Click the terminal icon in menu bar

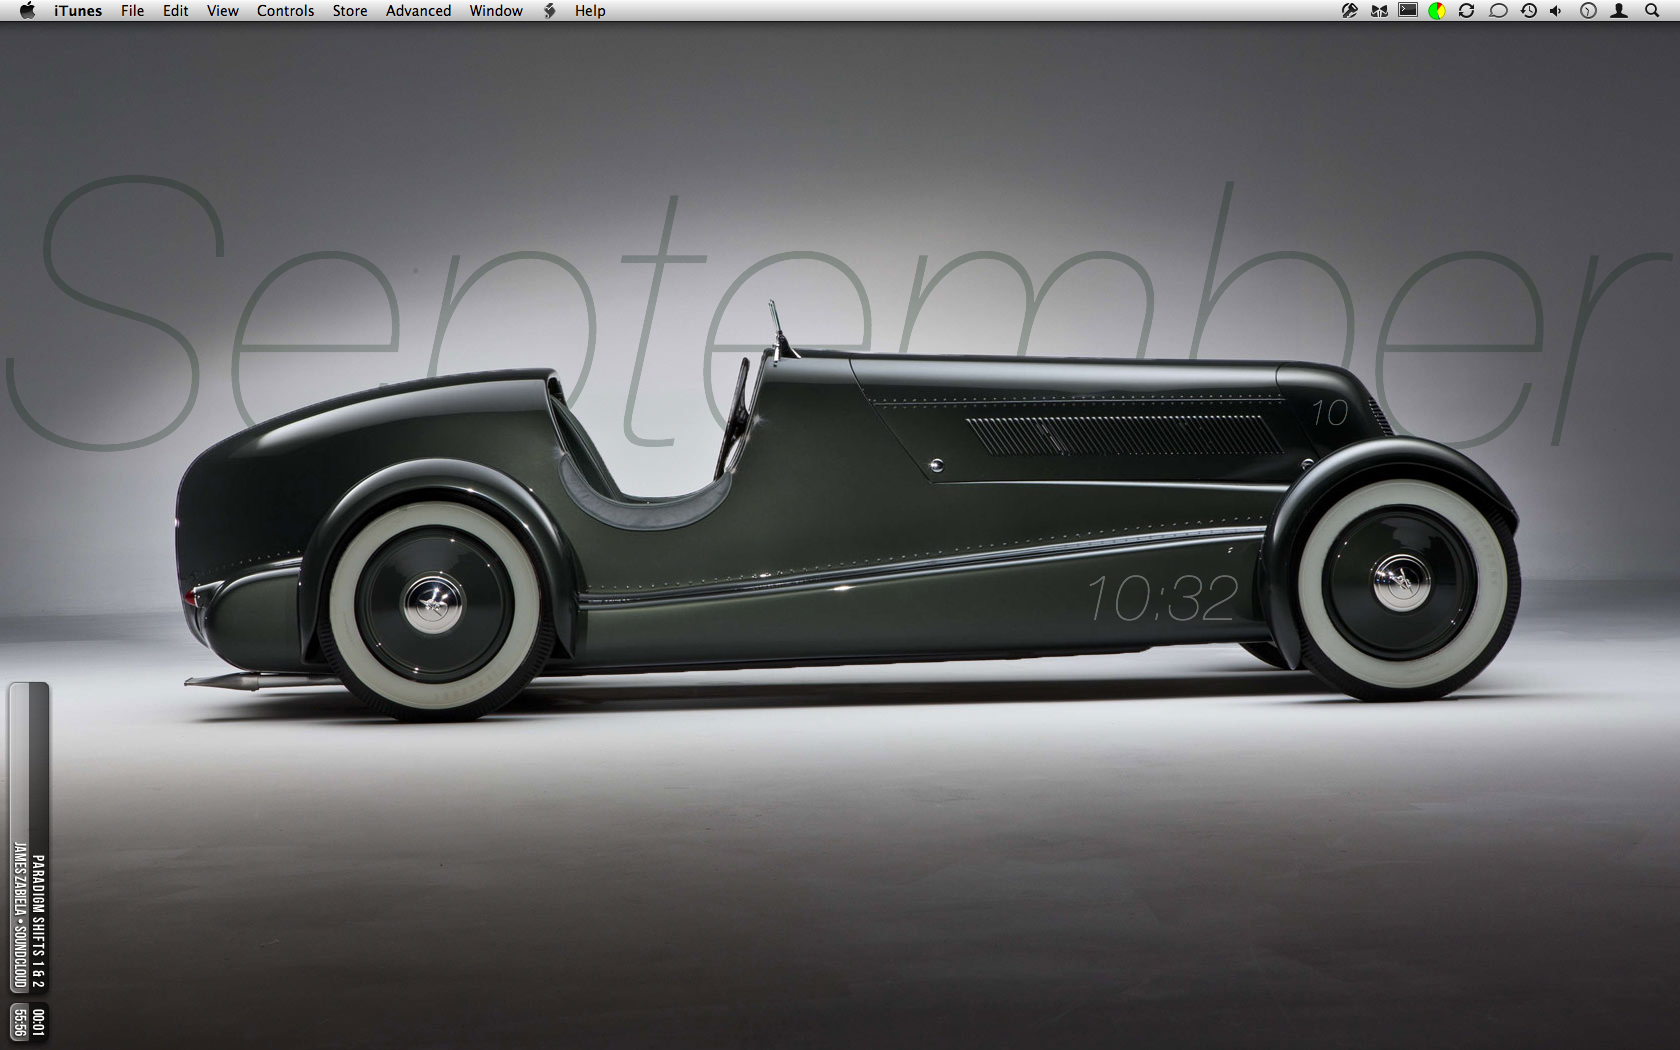click(x=1408, y=11)
